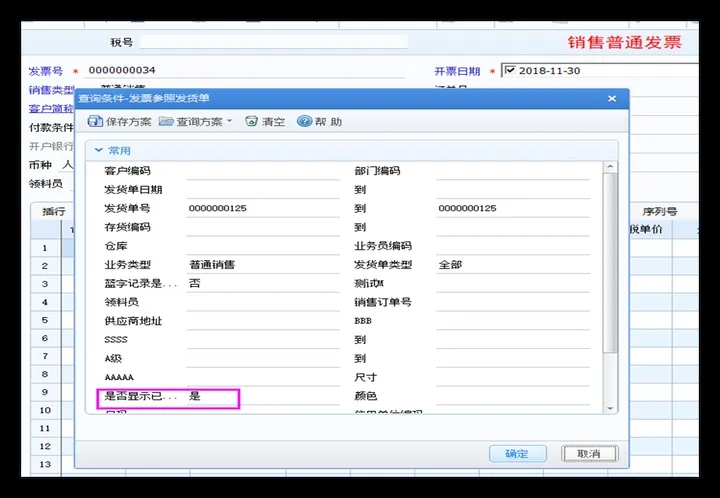720x498 pixels.
Task: Click the dialog's vertical scrollbar thumb
Action: pyautogui.click(x=610, y=263)
